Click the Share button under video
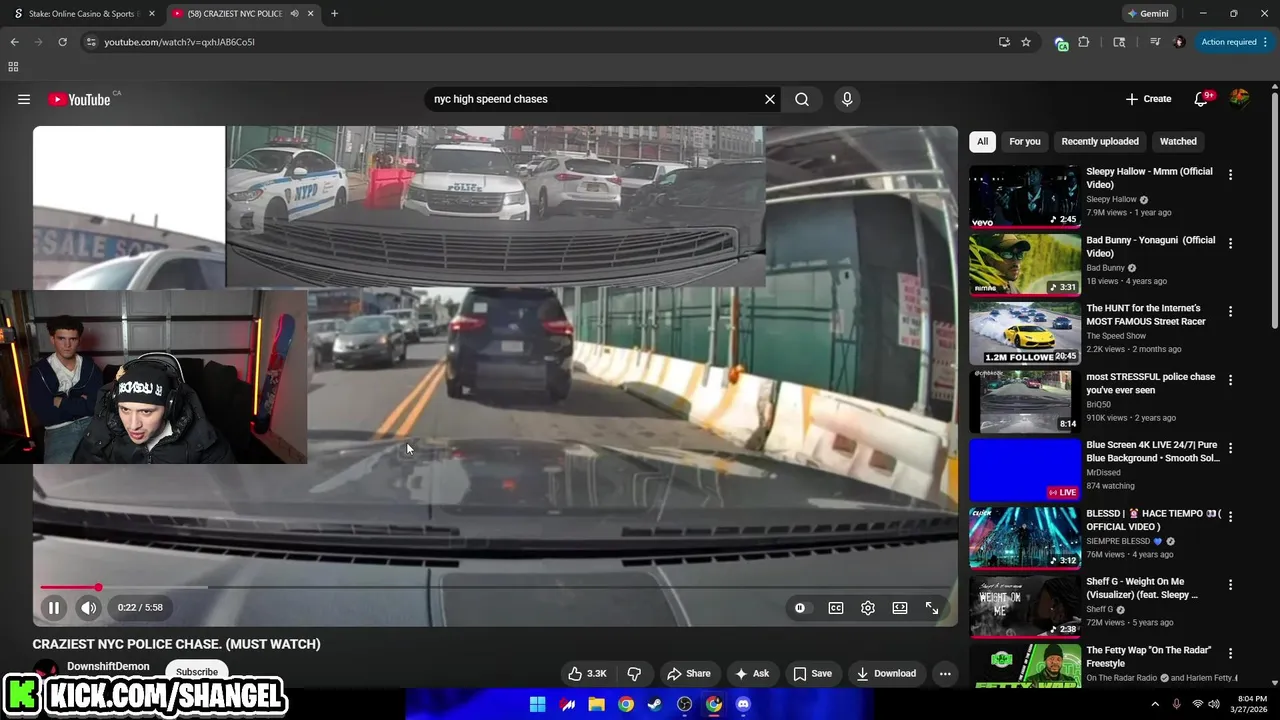The image size is (1280, 720). point(689,674)
